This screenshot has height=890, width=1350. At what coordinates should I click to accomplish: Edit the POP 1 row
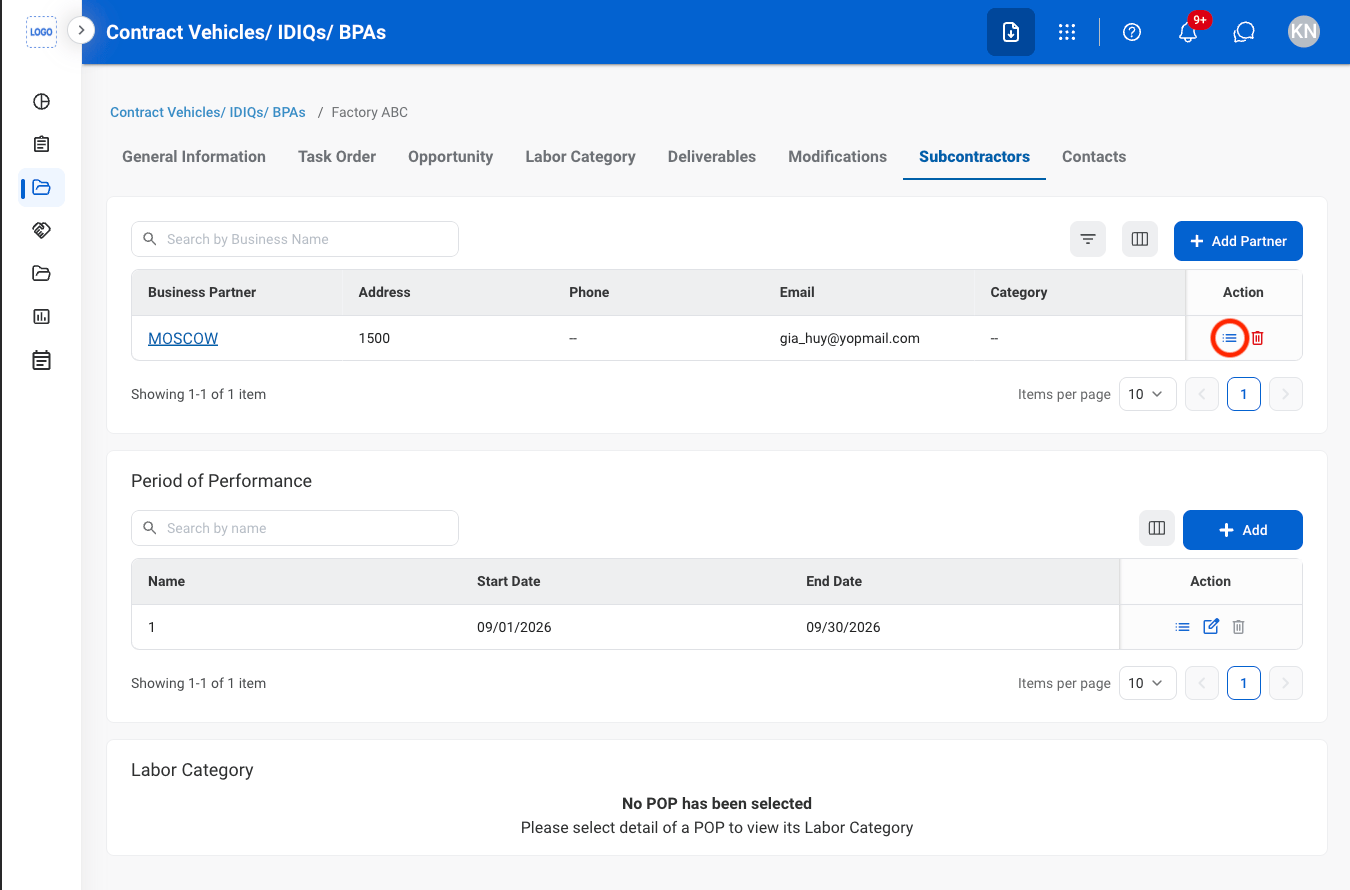click(x=1211, y=627)
